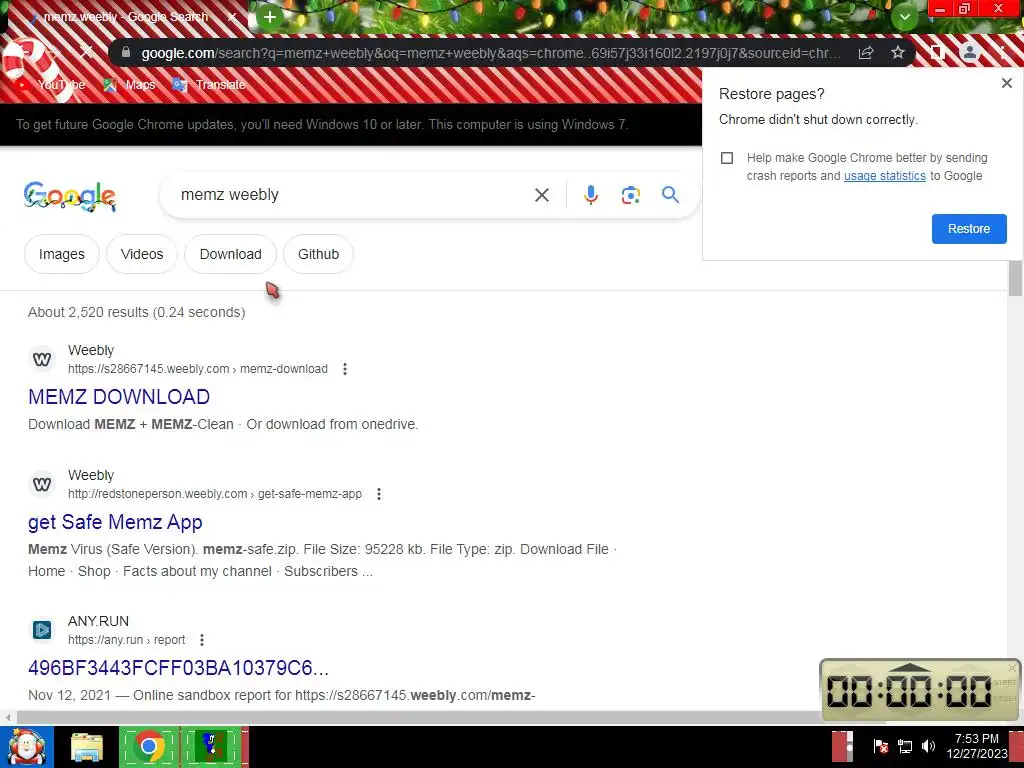
Task: Click the Weebly favicon of first result
Action: 42,359
